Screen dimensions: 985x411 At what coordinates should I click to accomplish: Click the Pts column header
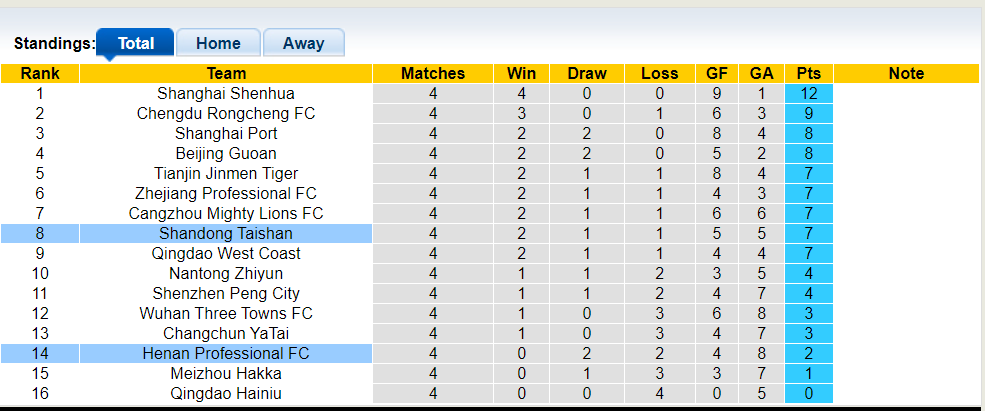(809, 73)
